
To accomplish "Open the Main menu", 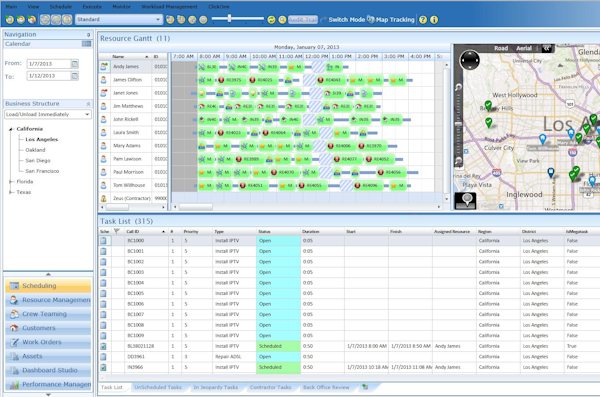I will (x=11, y=7).
